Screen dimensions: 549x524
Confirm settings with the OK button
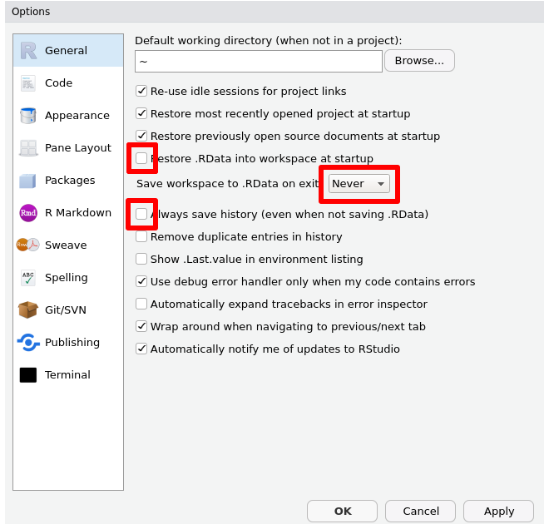pyautogui.click(x=342, y=511)
